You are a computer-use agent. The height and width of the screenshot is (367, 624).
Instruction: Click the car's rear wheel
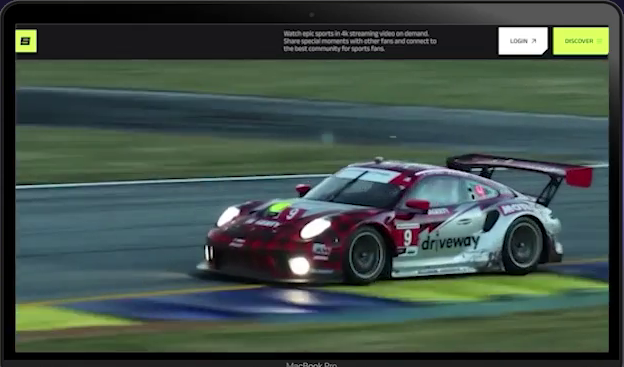point(523,246)
